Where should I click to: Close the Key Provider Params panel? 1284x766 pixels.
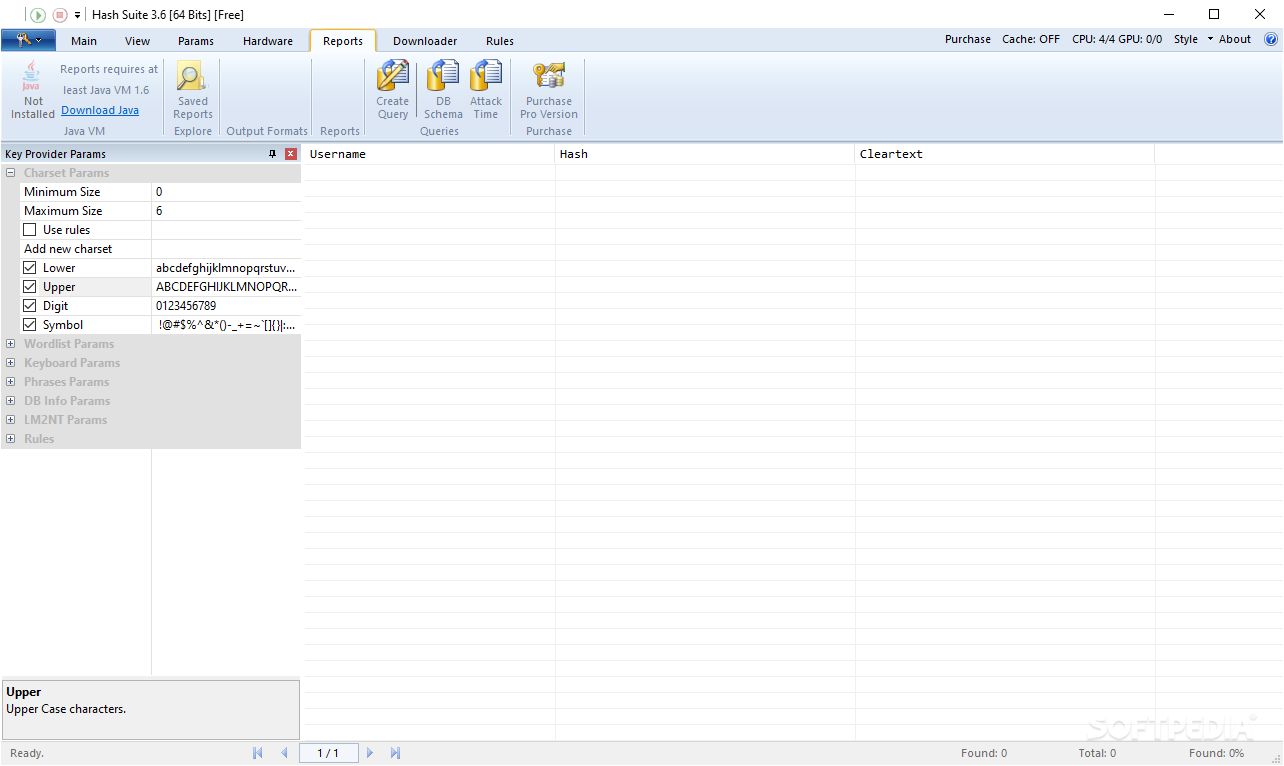tap(291, 154)
